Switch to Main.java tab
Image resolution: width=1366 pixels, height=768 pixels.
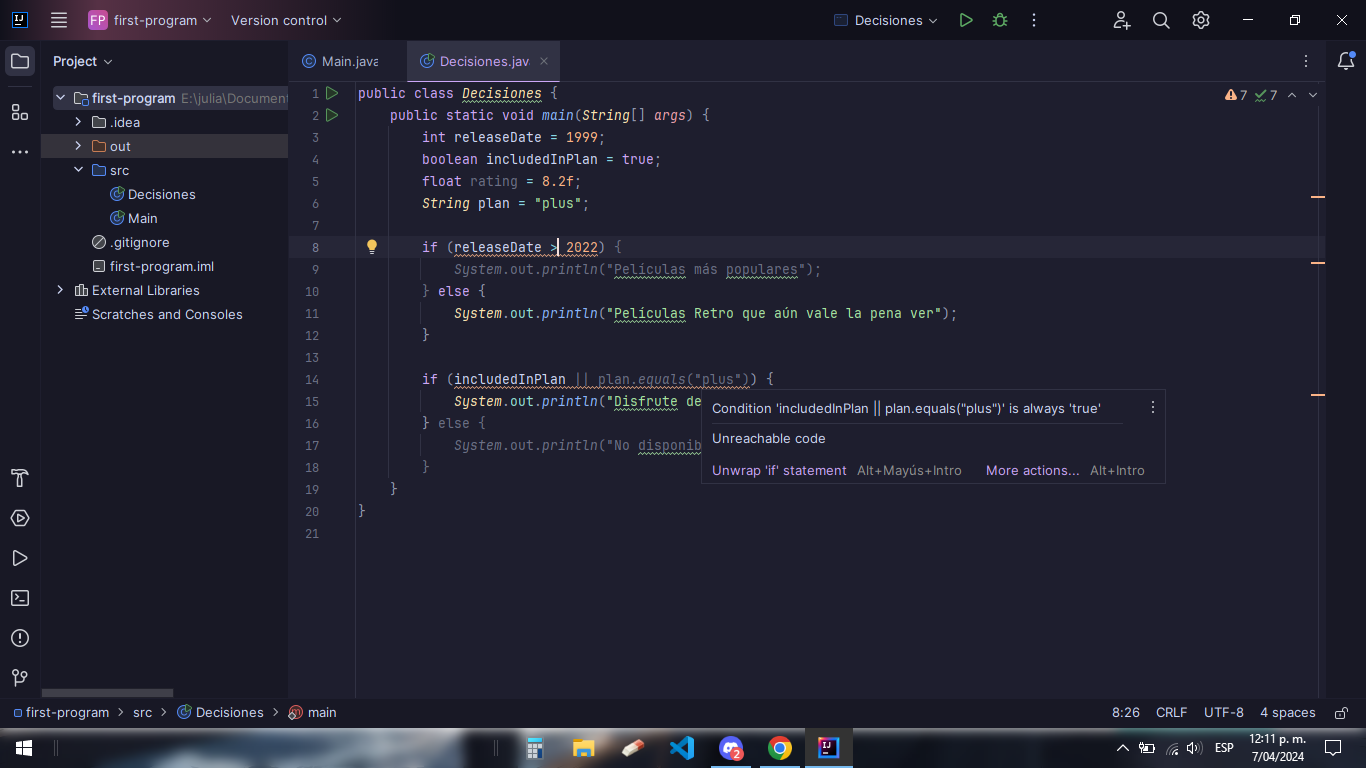click(x=340, y=61)
